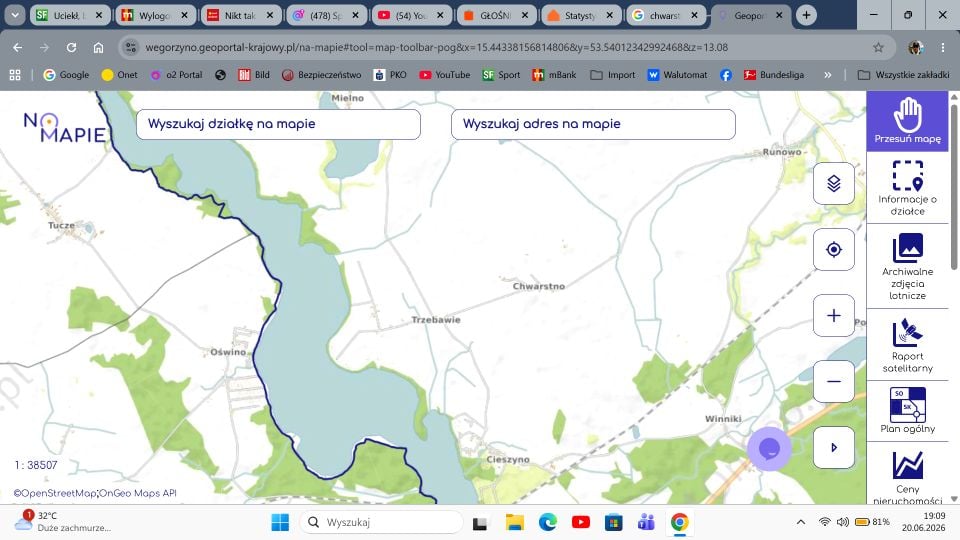960x540 pixels.
Task: Open Plan ogólny tool
Action: click(x=907, y=410)
